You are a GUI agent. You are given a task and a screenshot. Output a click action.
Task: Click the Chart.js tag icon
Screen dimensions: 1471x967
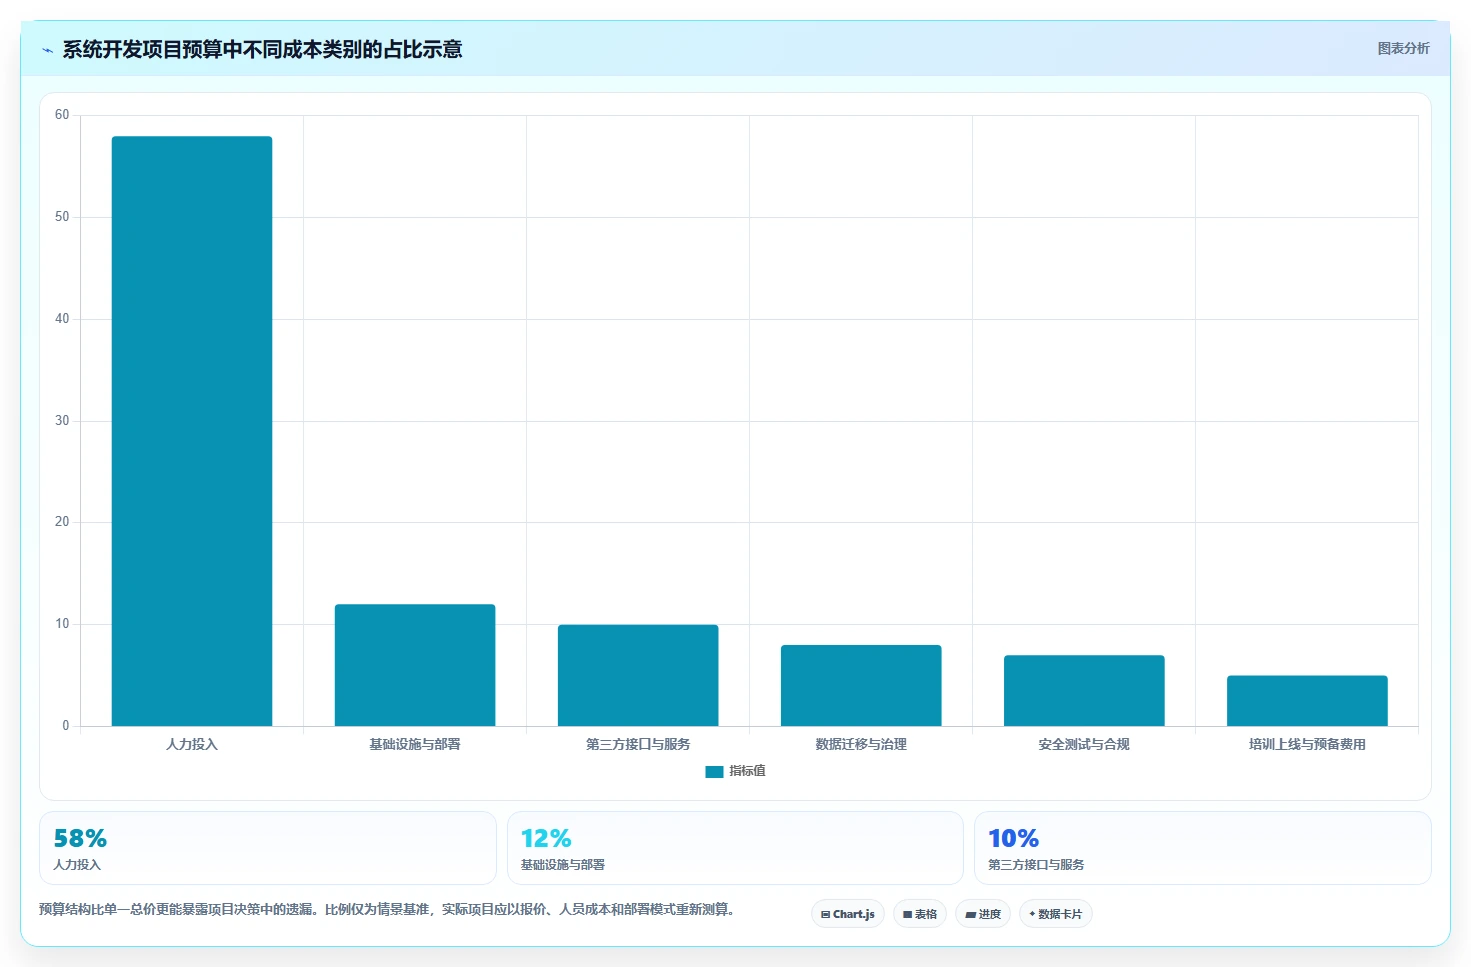coord(825,914)
